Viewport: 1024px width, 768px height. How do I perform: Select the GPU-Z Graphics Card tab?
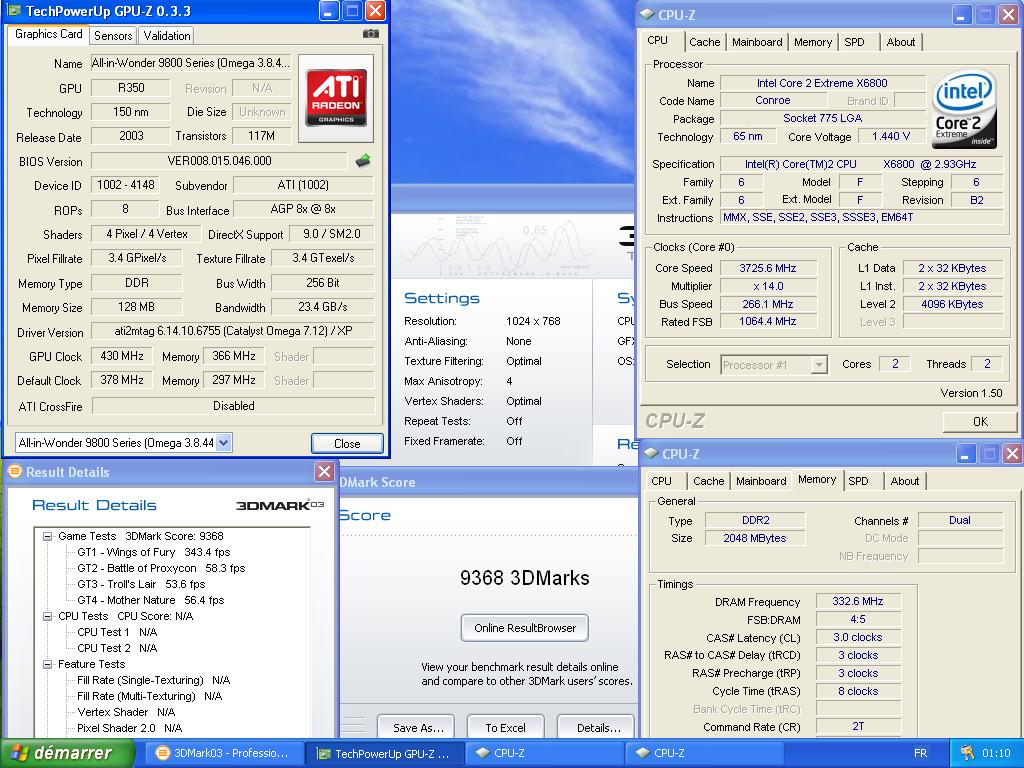48,34
